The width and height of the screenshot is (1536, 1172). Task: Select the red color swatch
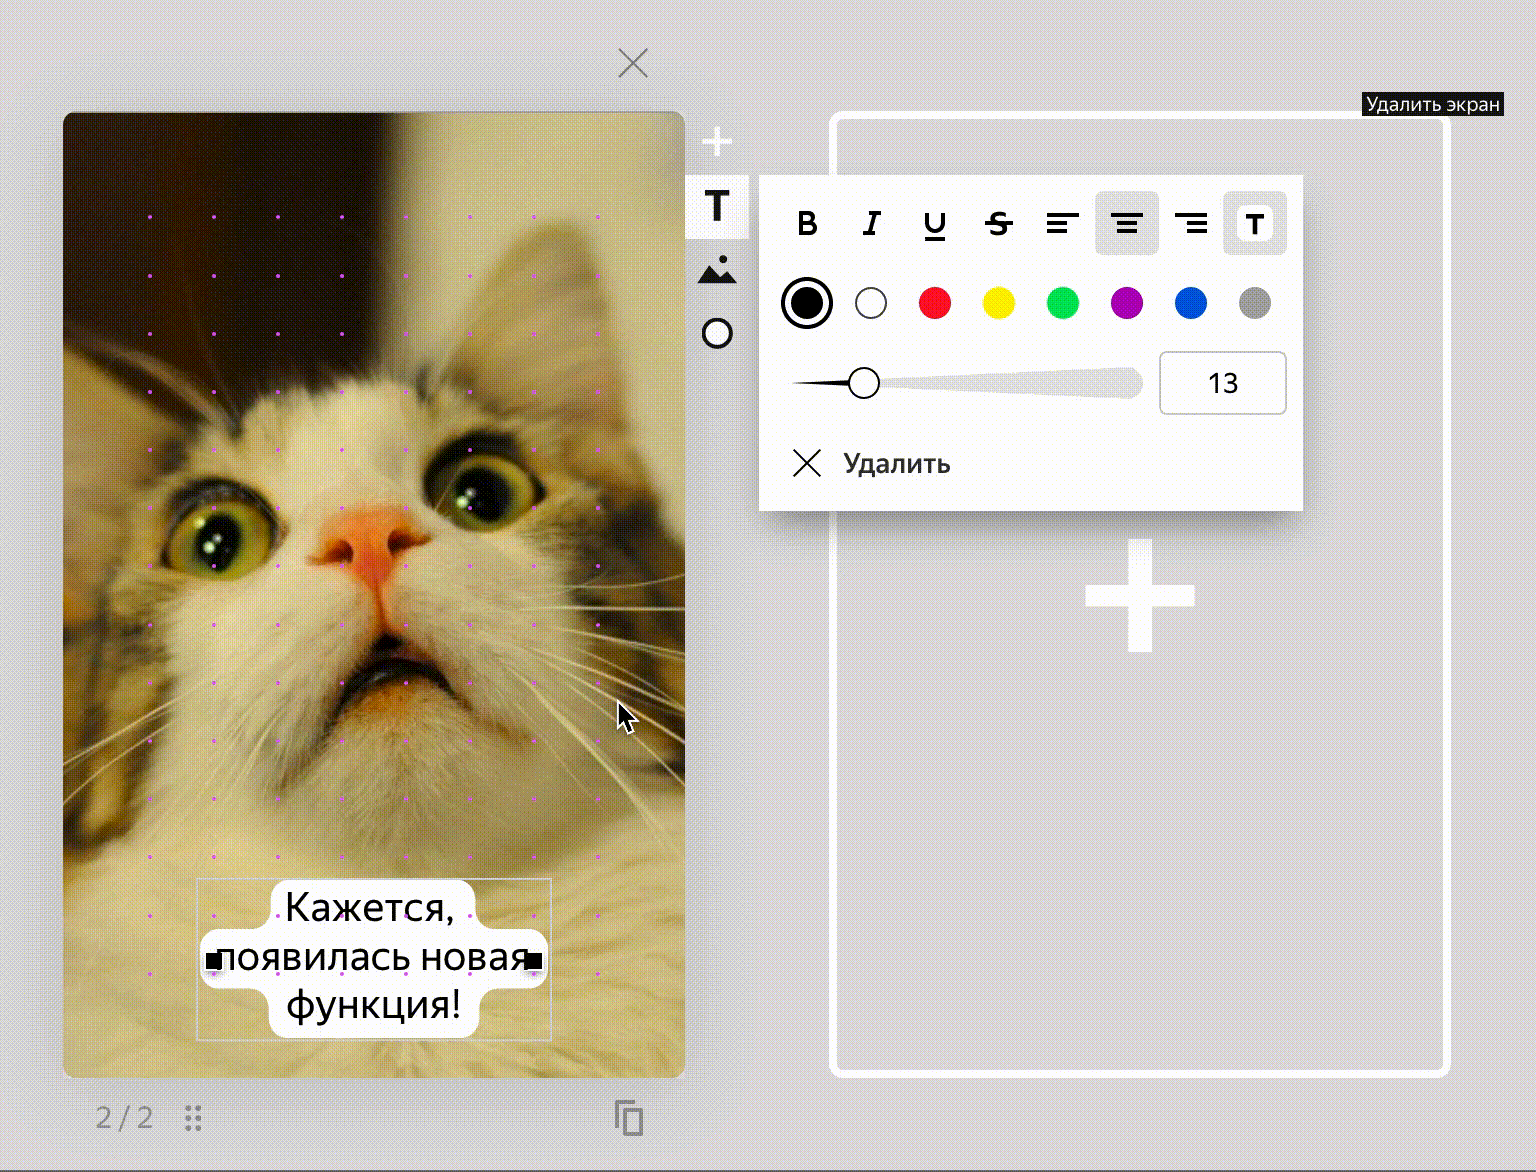pyautogui.click(x=935, y=303)
